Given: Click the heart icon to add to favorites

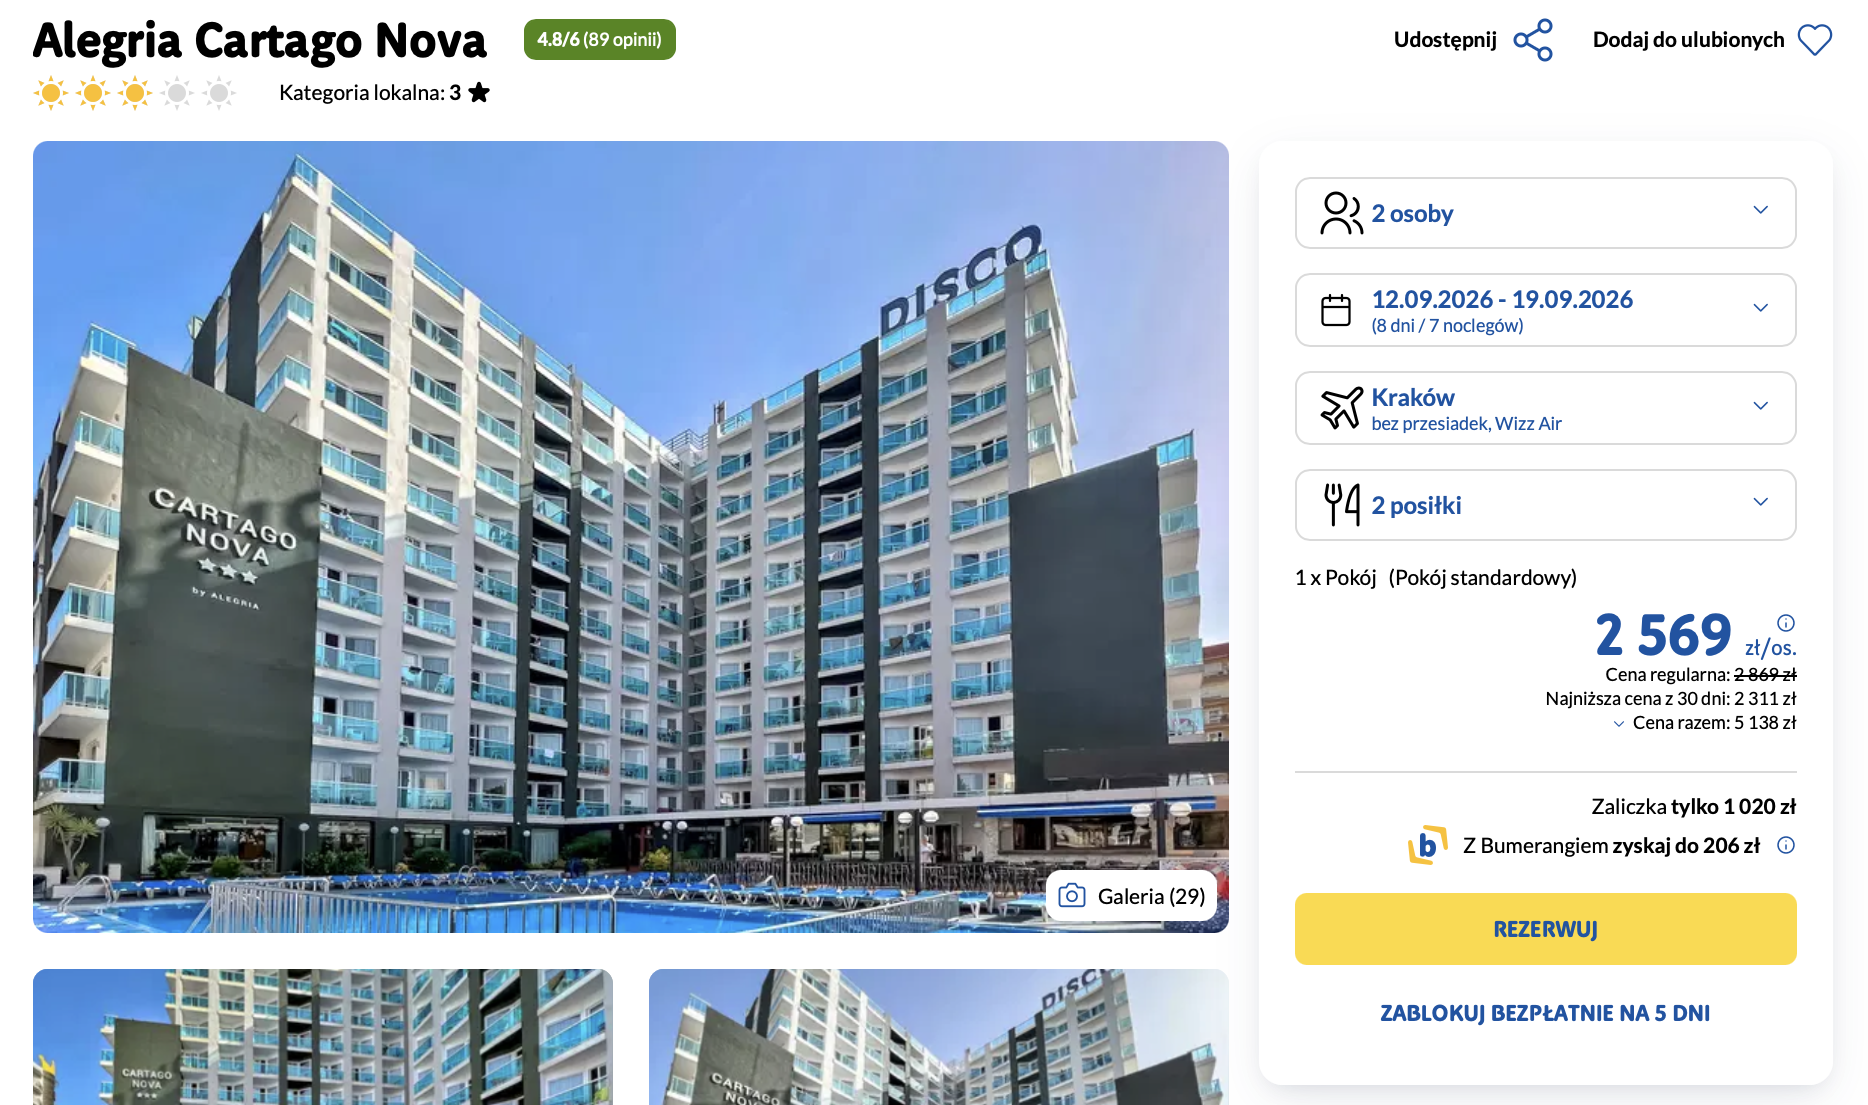Looking at the screenshot, I should (x=1815, y=40).
